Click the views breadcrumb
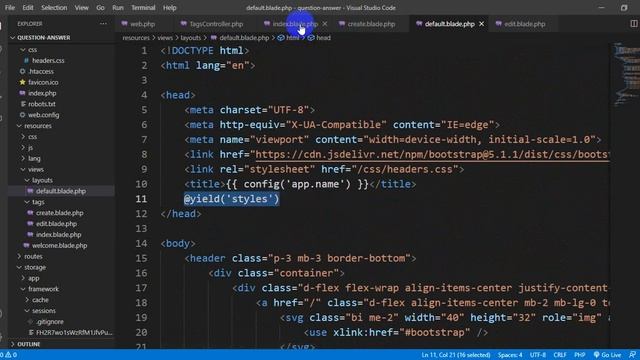Image resolution: width=640 pixels, height=360 pixels. coord(165,38)
